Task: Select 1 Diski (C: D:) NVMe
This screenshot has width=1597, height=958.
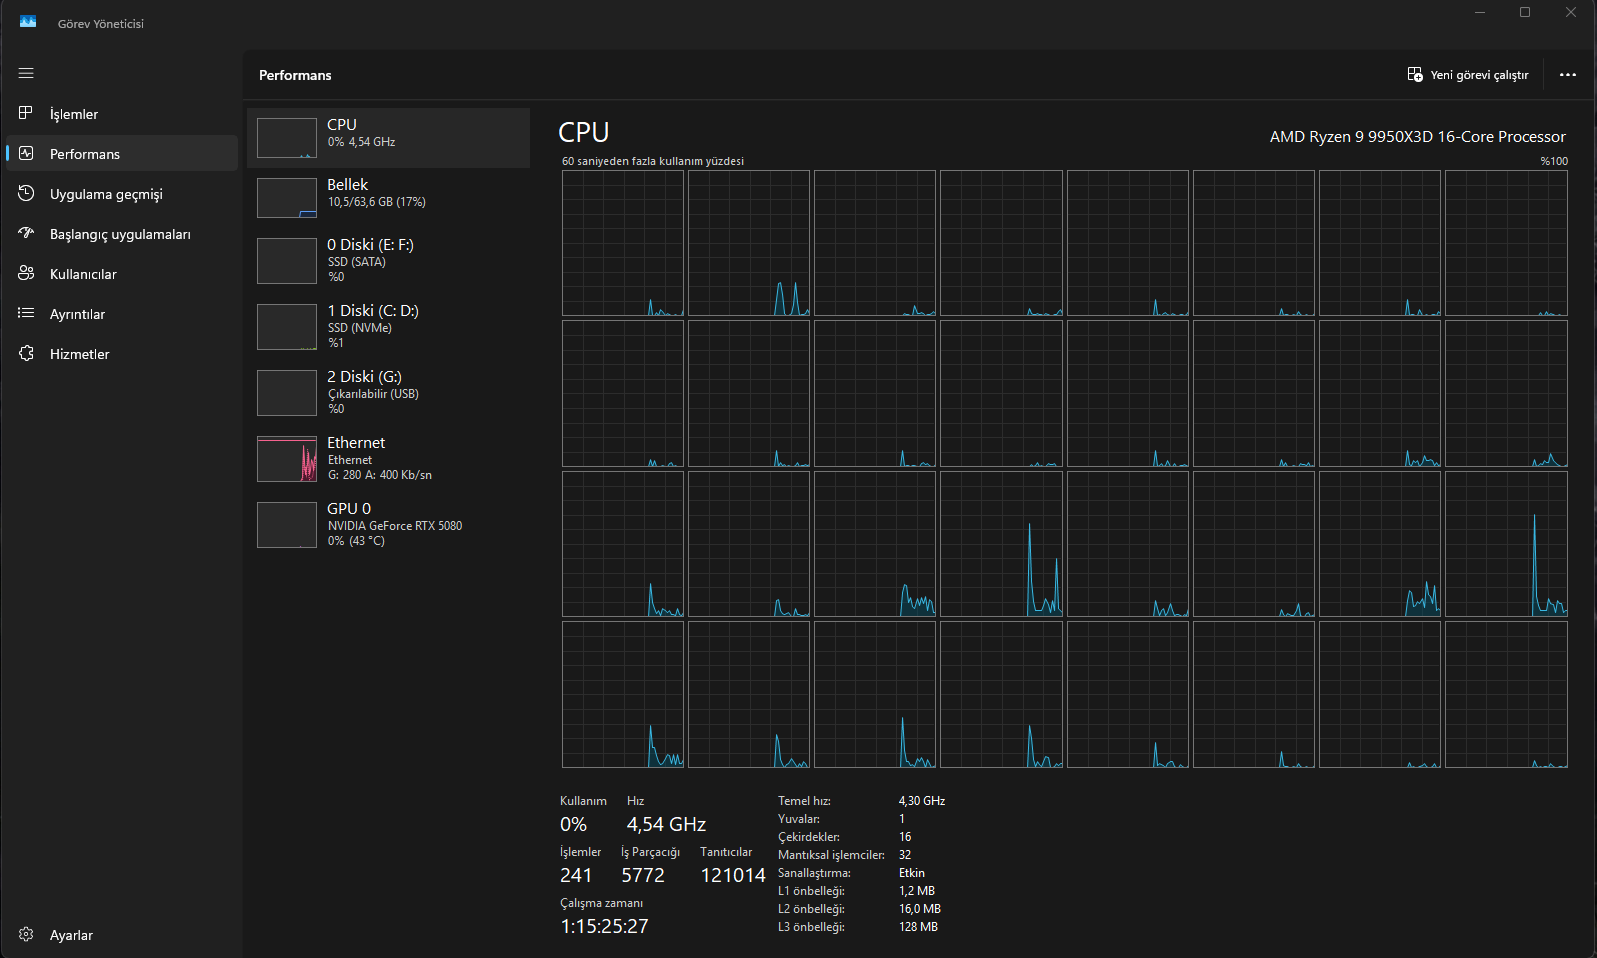Action: click(x=388, y=327)
